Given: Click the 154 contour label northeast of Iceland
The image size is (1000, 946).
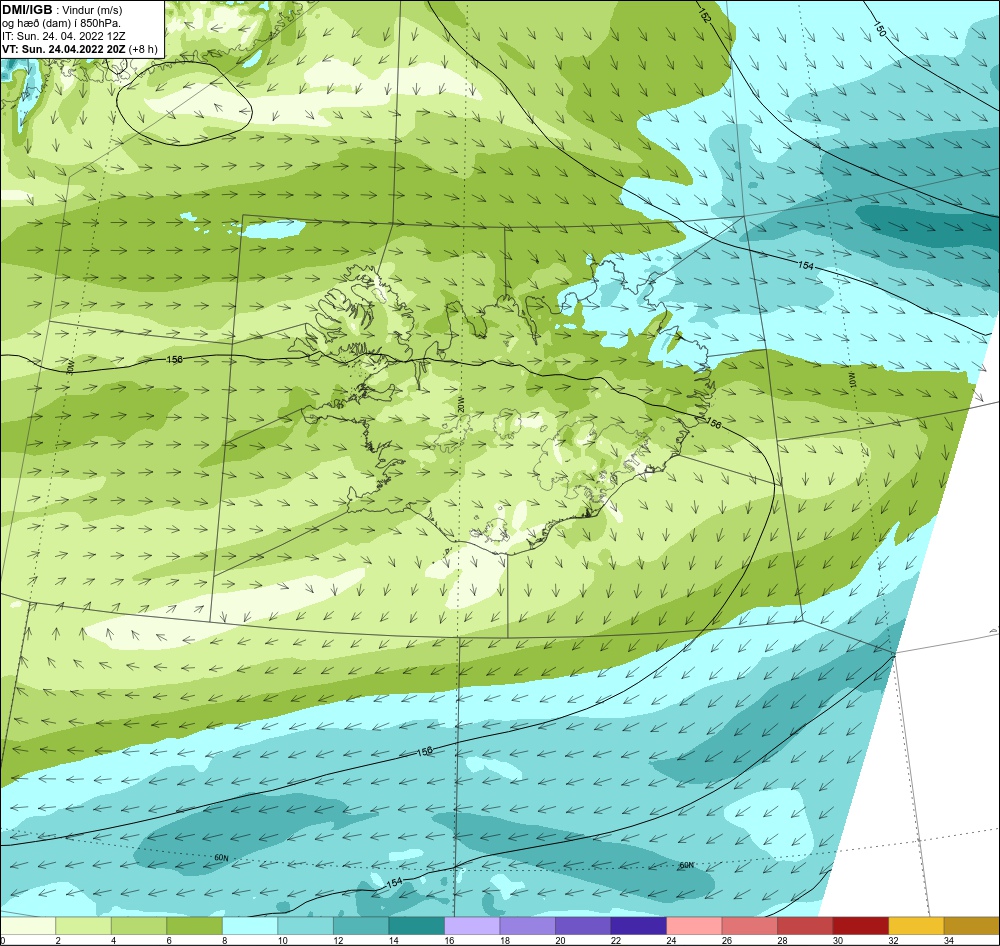Looking at the screenshot, I should (x=806, y=265).
